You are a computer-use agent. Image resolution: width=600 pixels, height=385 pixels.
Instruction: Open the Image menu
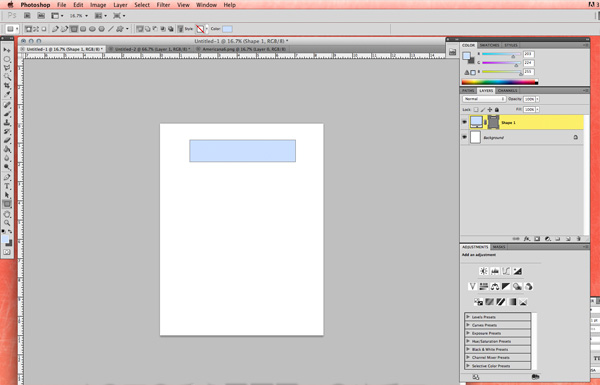coord(98,5)
